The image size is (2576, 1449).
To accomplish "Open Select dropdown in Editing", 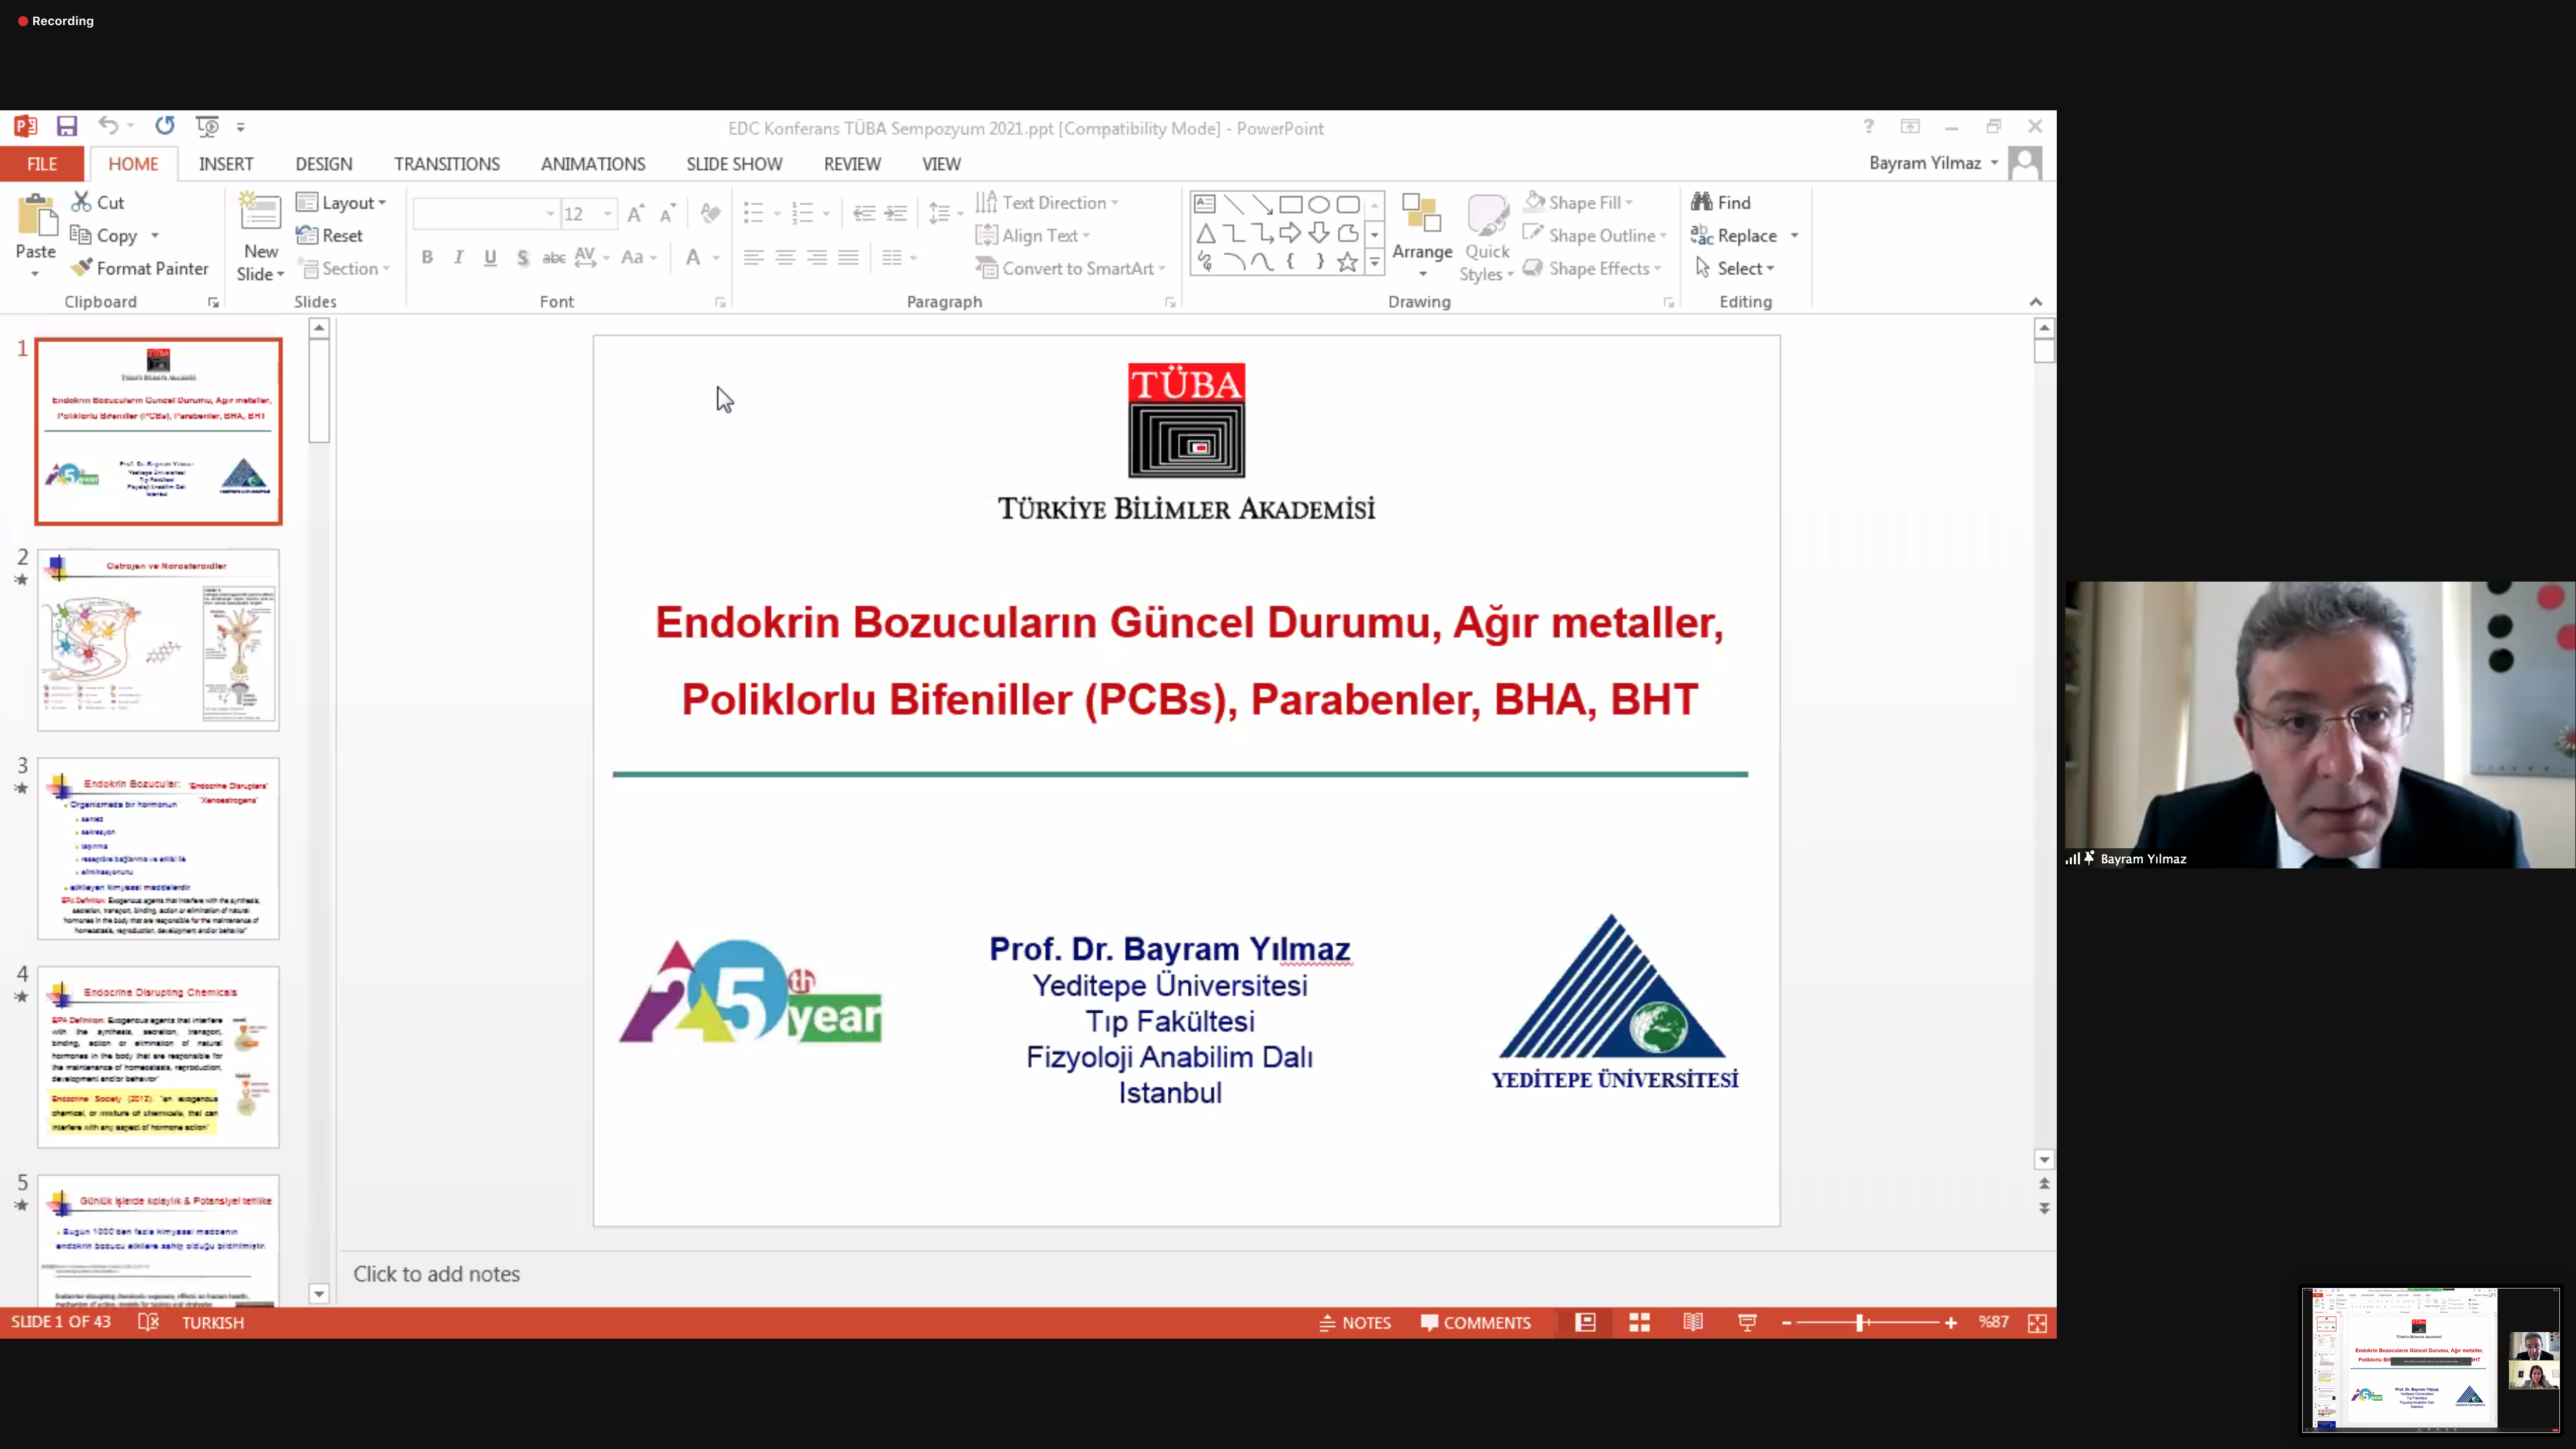I will pos(1735,268).
